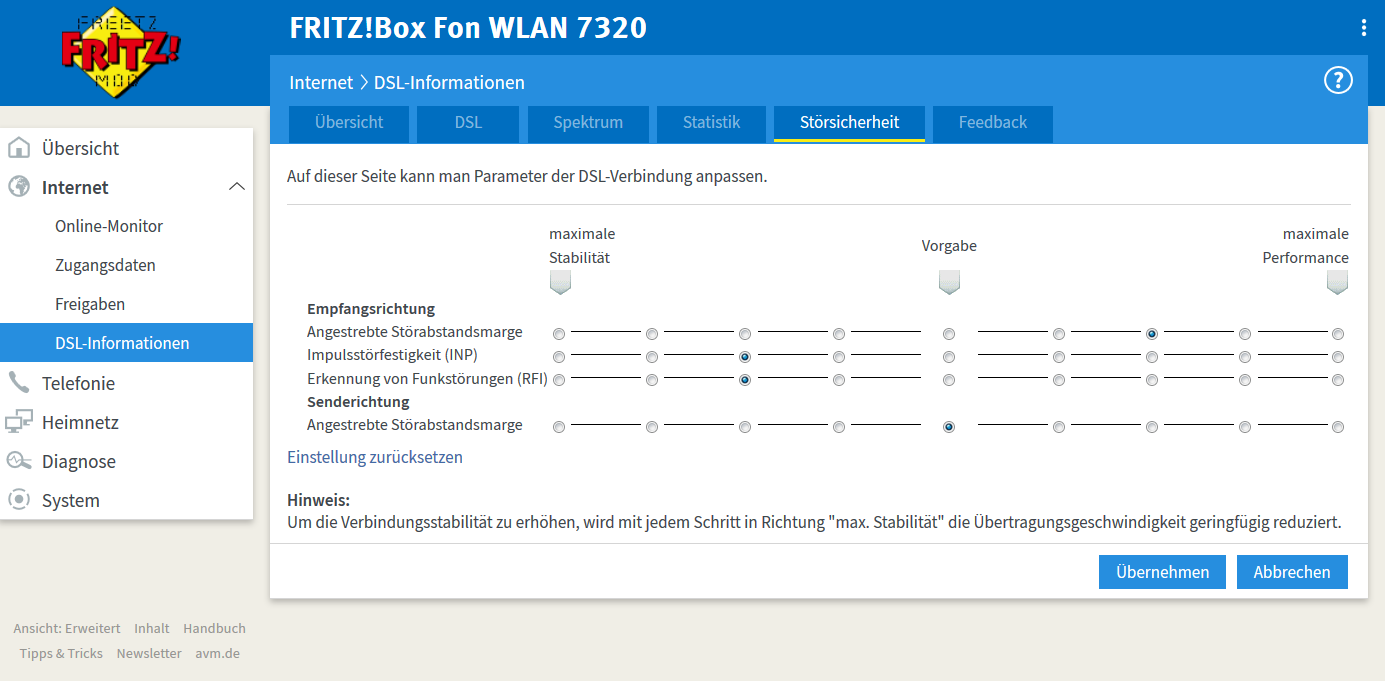Open the Tipps & Tricks link
Image resolution: width=1385 pixels, height=681 pixels.
[x=61, y=654]
